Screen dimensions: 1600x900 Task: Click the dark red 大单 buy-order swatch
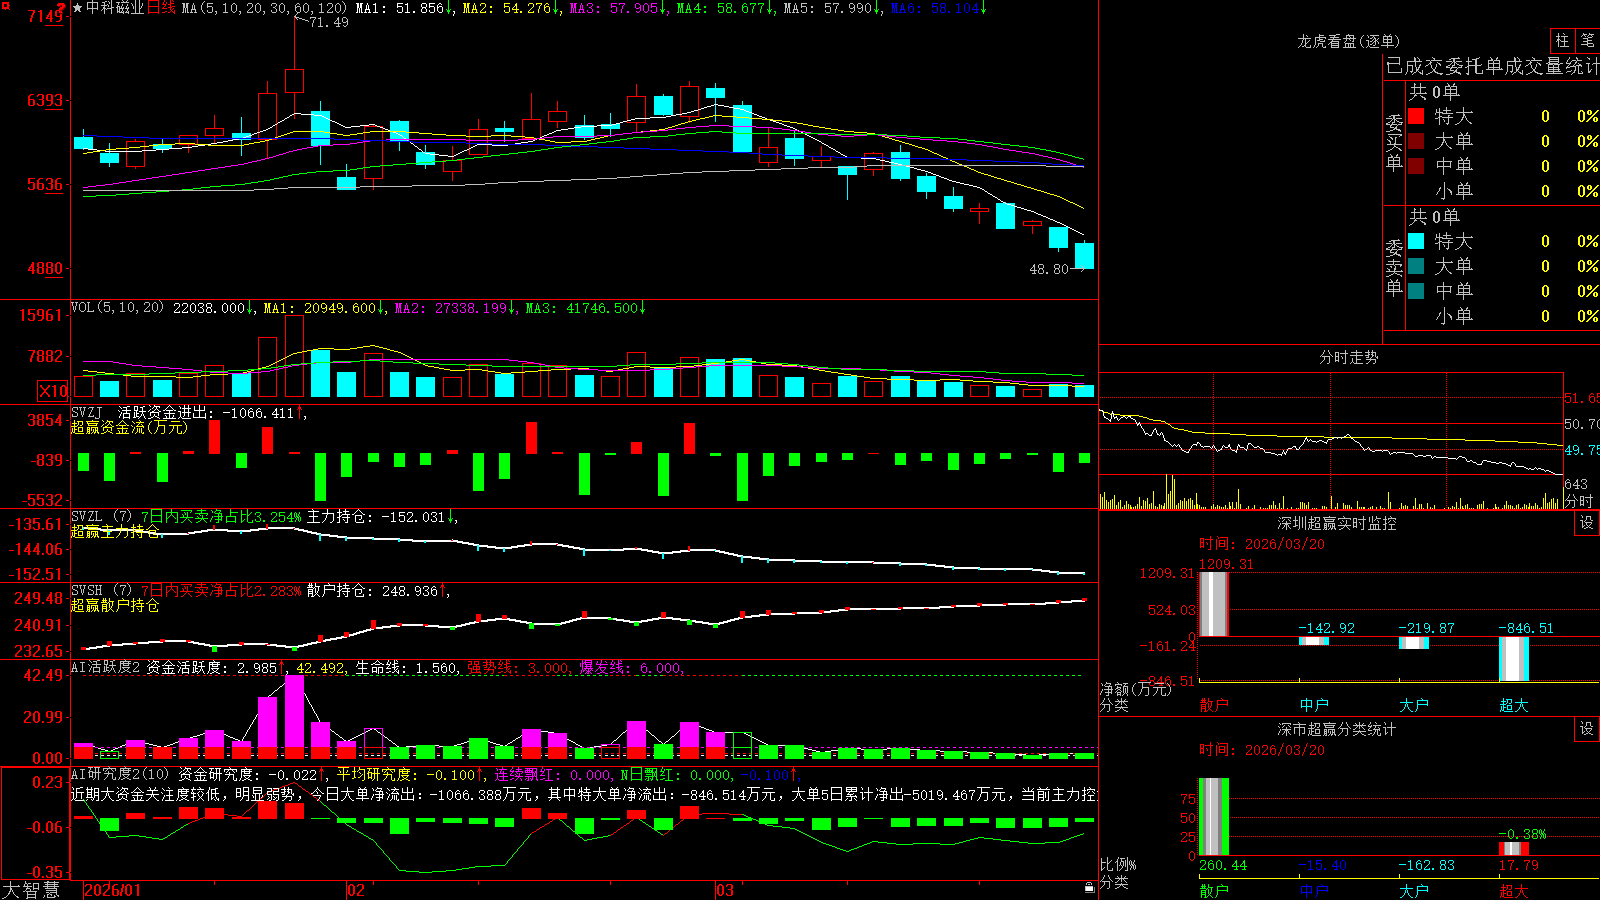point(1416,141)
